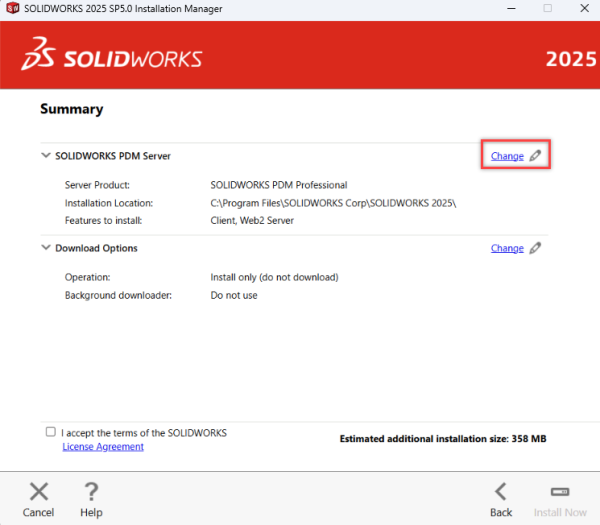Click the Summary heading
This screenshot has height=525, width=600.
pyautogui.click(x=72, y=109)
